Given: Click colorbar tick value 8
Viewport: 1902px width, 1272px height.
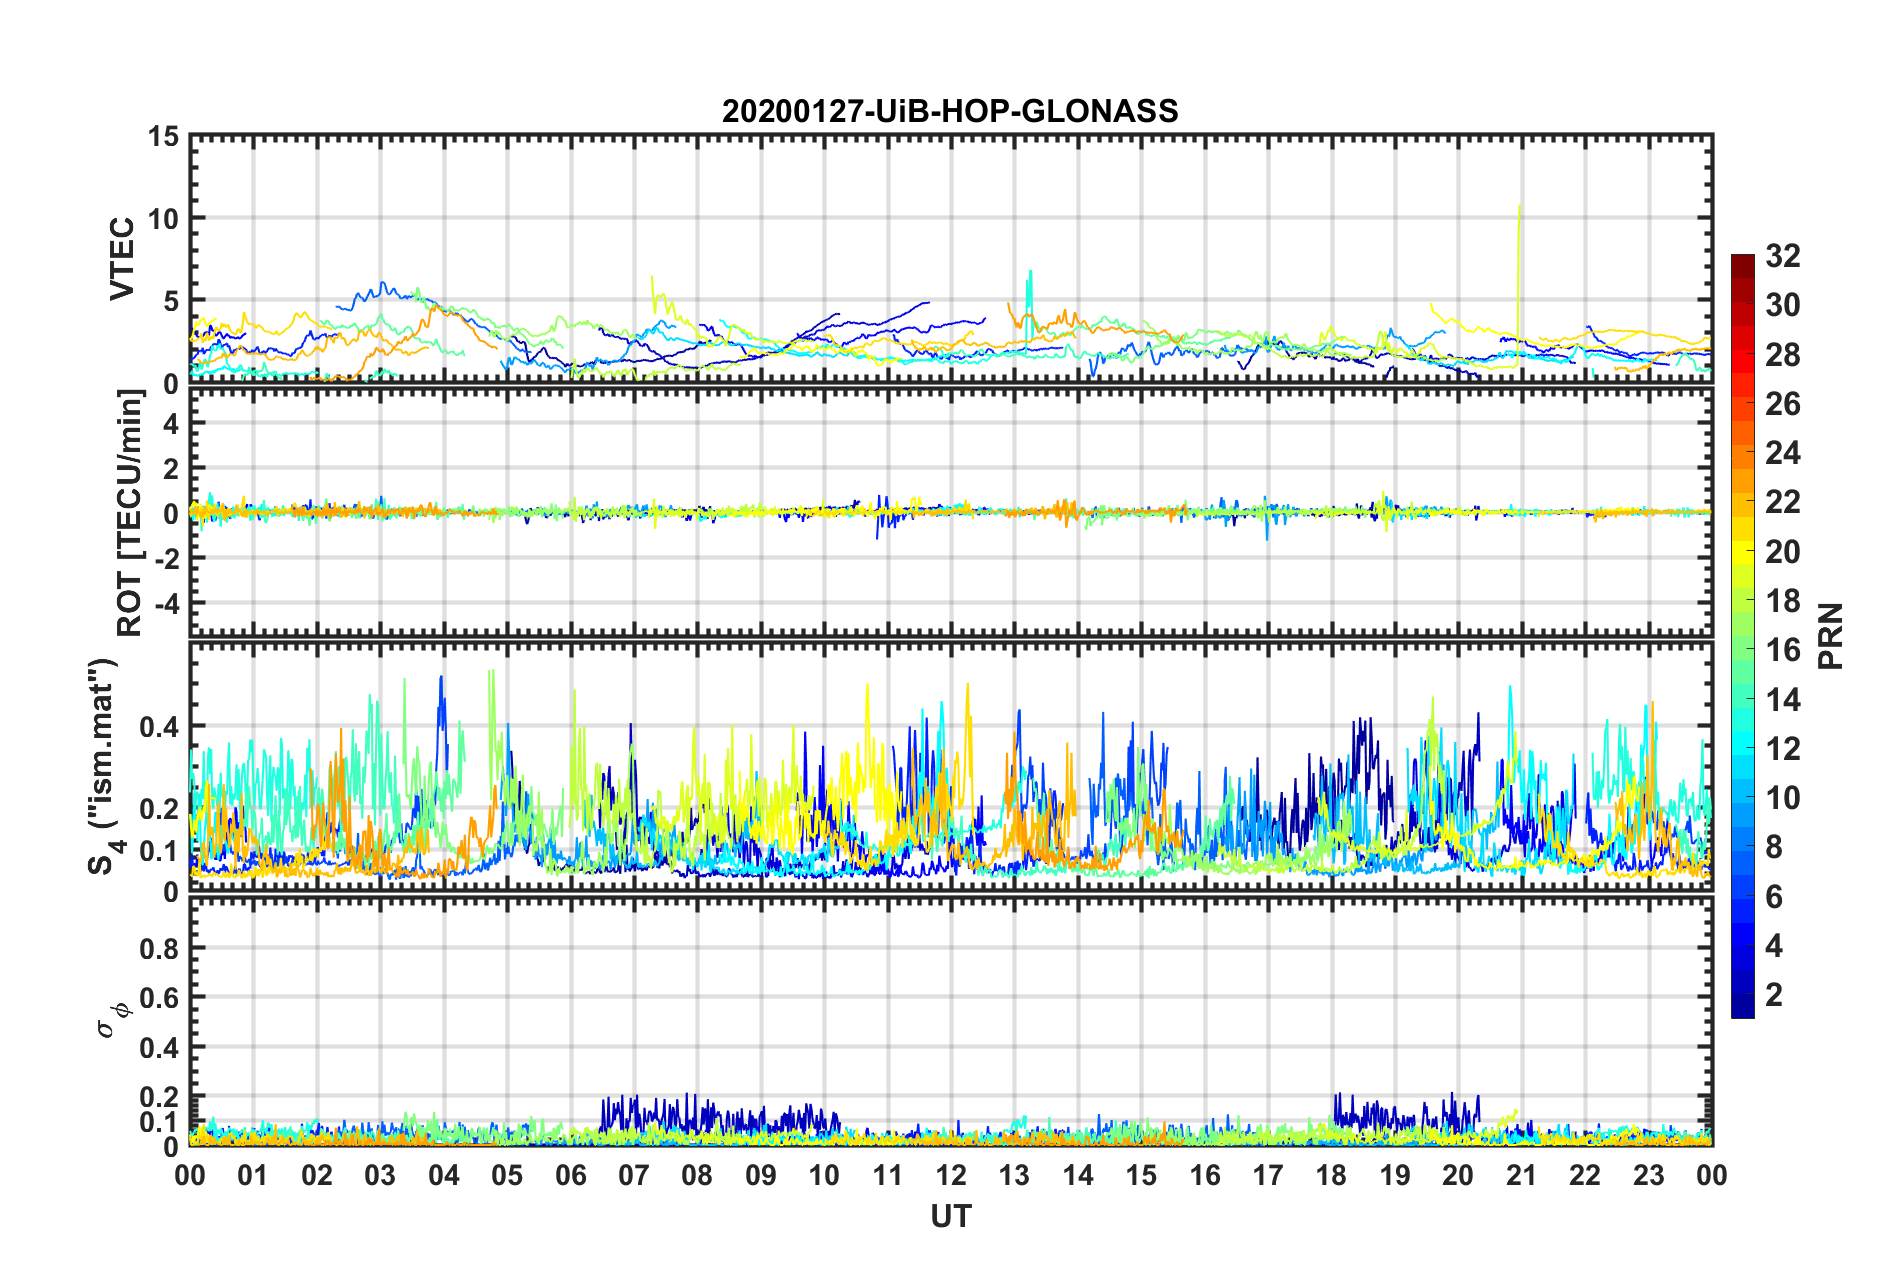Looking at the screenshot, I should coord(1774,847).
